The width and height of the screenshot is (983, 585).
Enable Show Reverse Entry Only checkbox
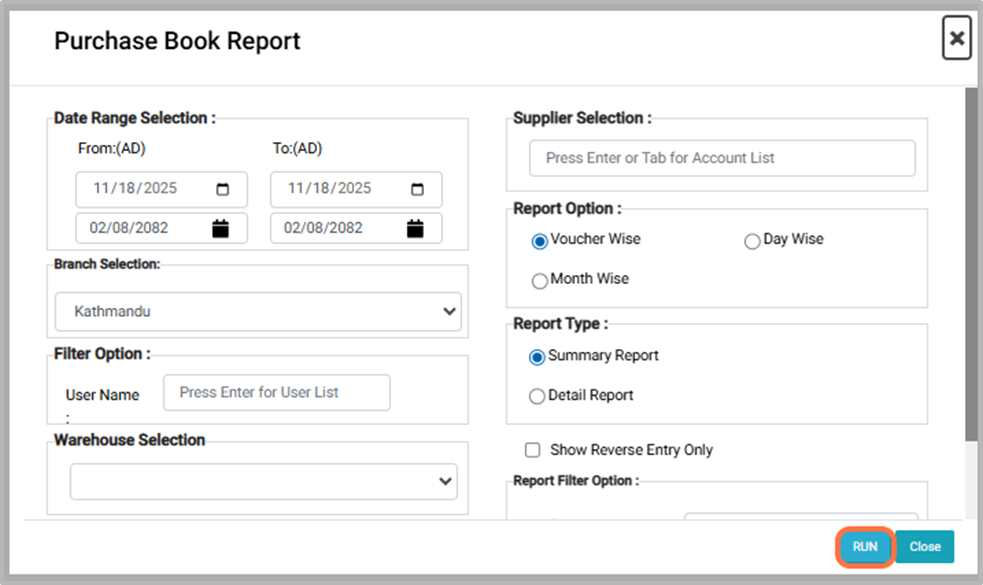(x=533, y=450)
